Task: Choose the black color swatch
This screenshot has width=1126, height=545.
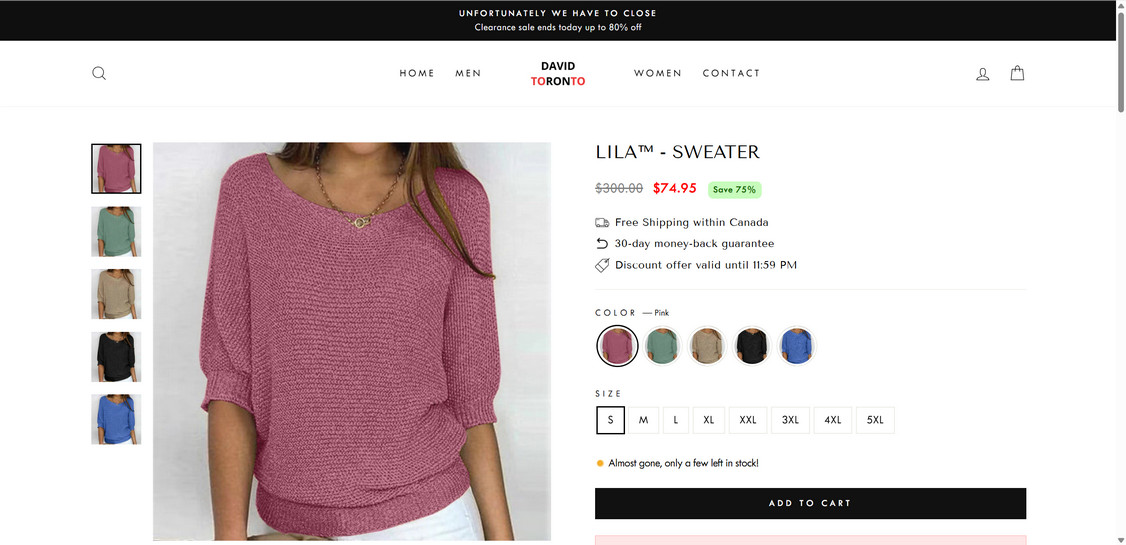Action: [752, 346]
